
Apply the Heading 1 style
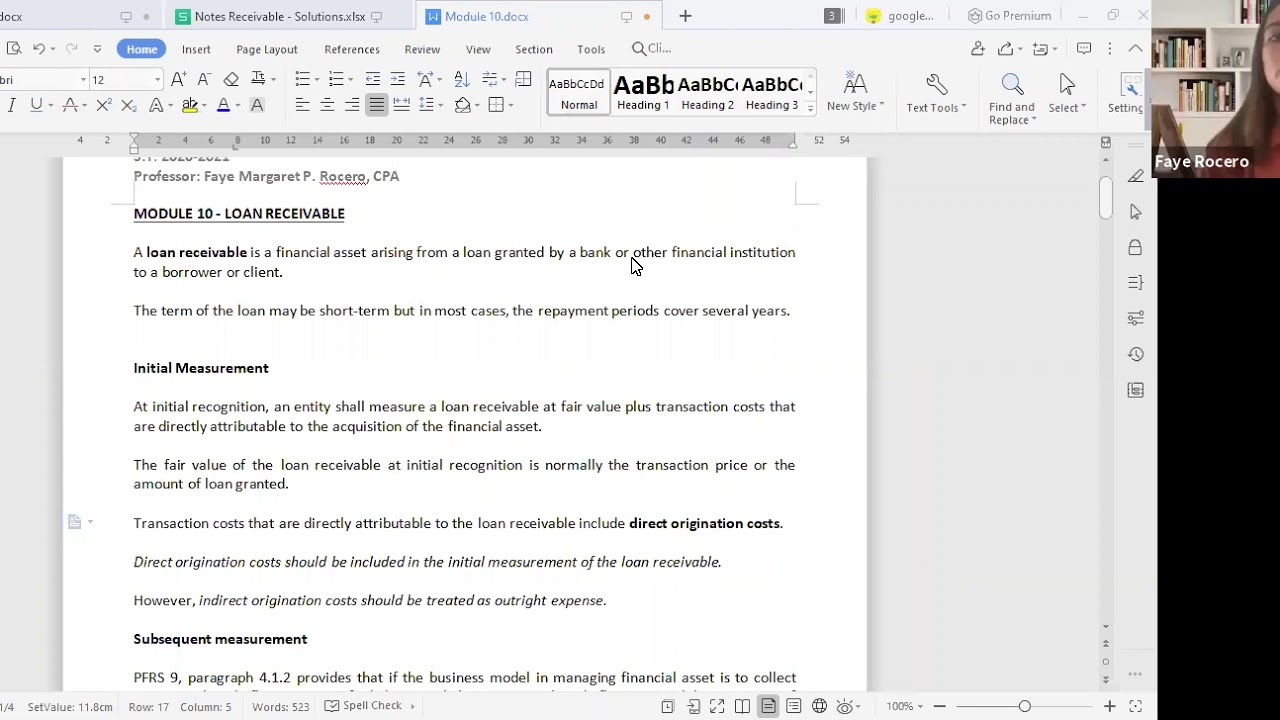643,93
